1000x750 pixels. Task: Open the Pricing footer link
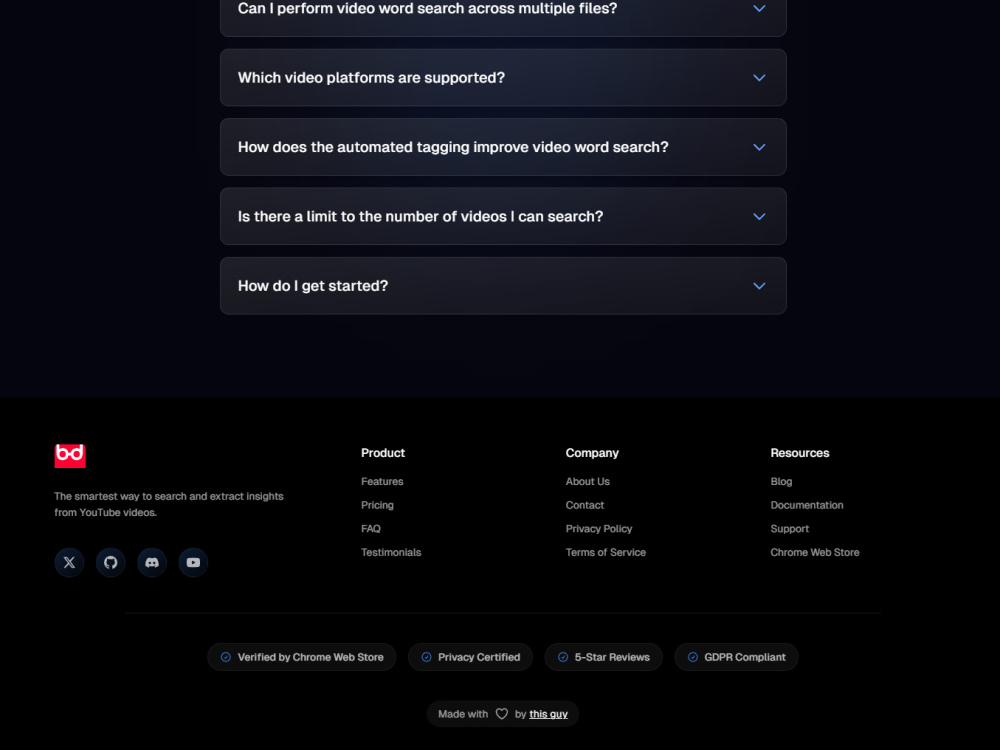(377, 505)
